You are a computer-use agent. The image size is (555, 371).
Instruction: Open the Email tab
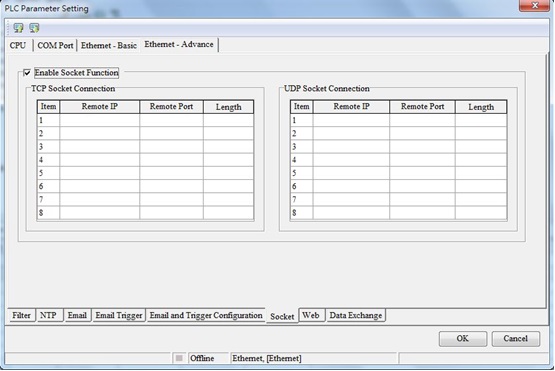[x=77, y=315]
